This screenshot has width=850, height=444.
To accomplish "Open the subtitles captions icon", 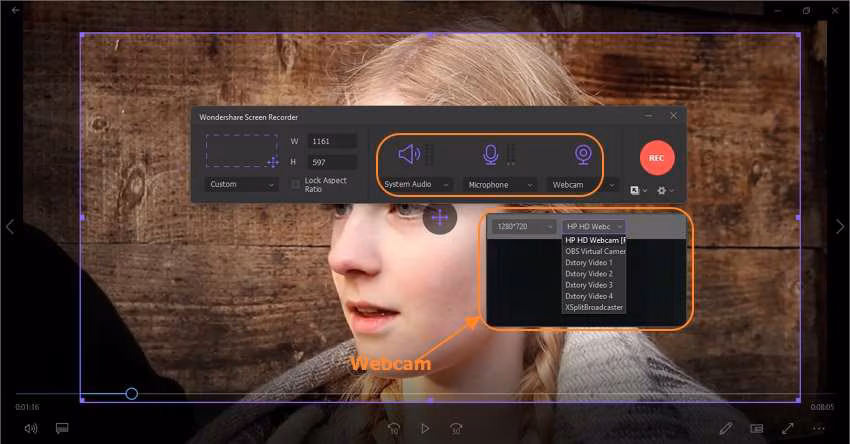I will pyautogui.click(x=62, y=428).
